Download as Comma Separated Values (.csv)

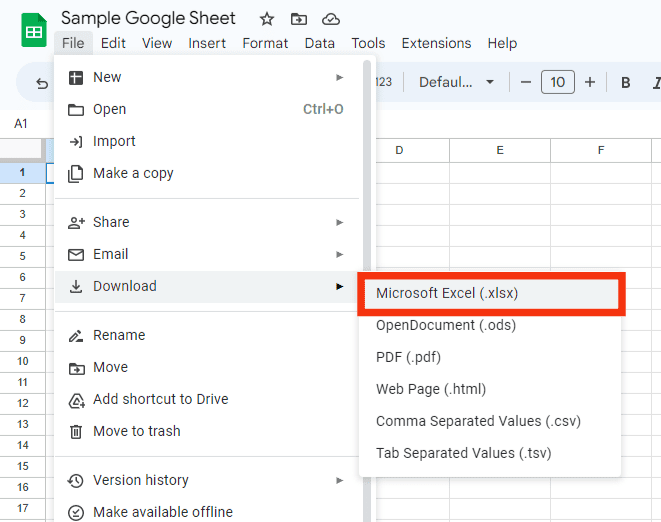(490, 421)
